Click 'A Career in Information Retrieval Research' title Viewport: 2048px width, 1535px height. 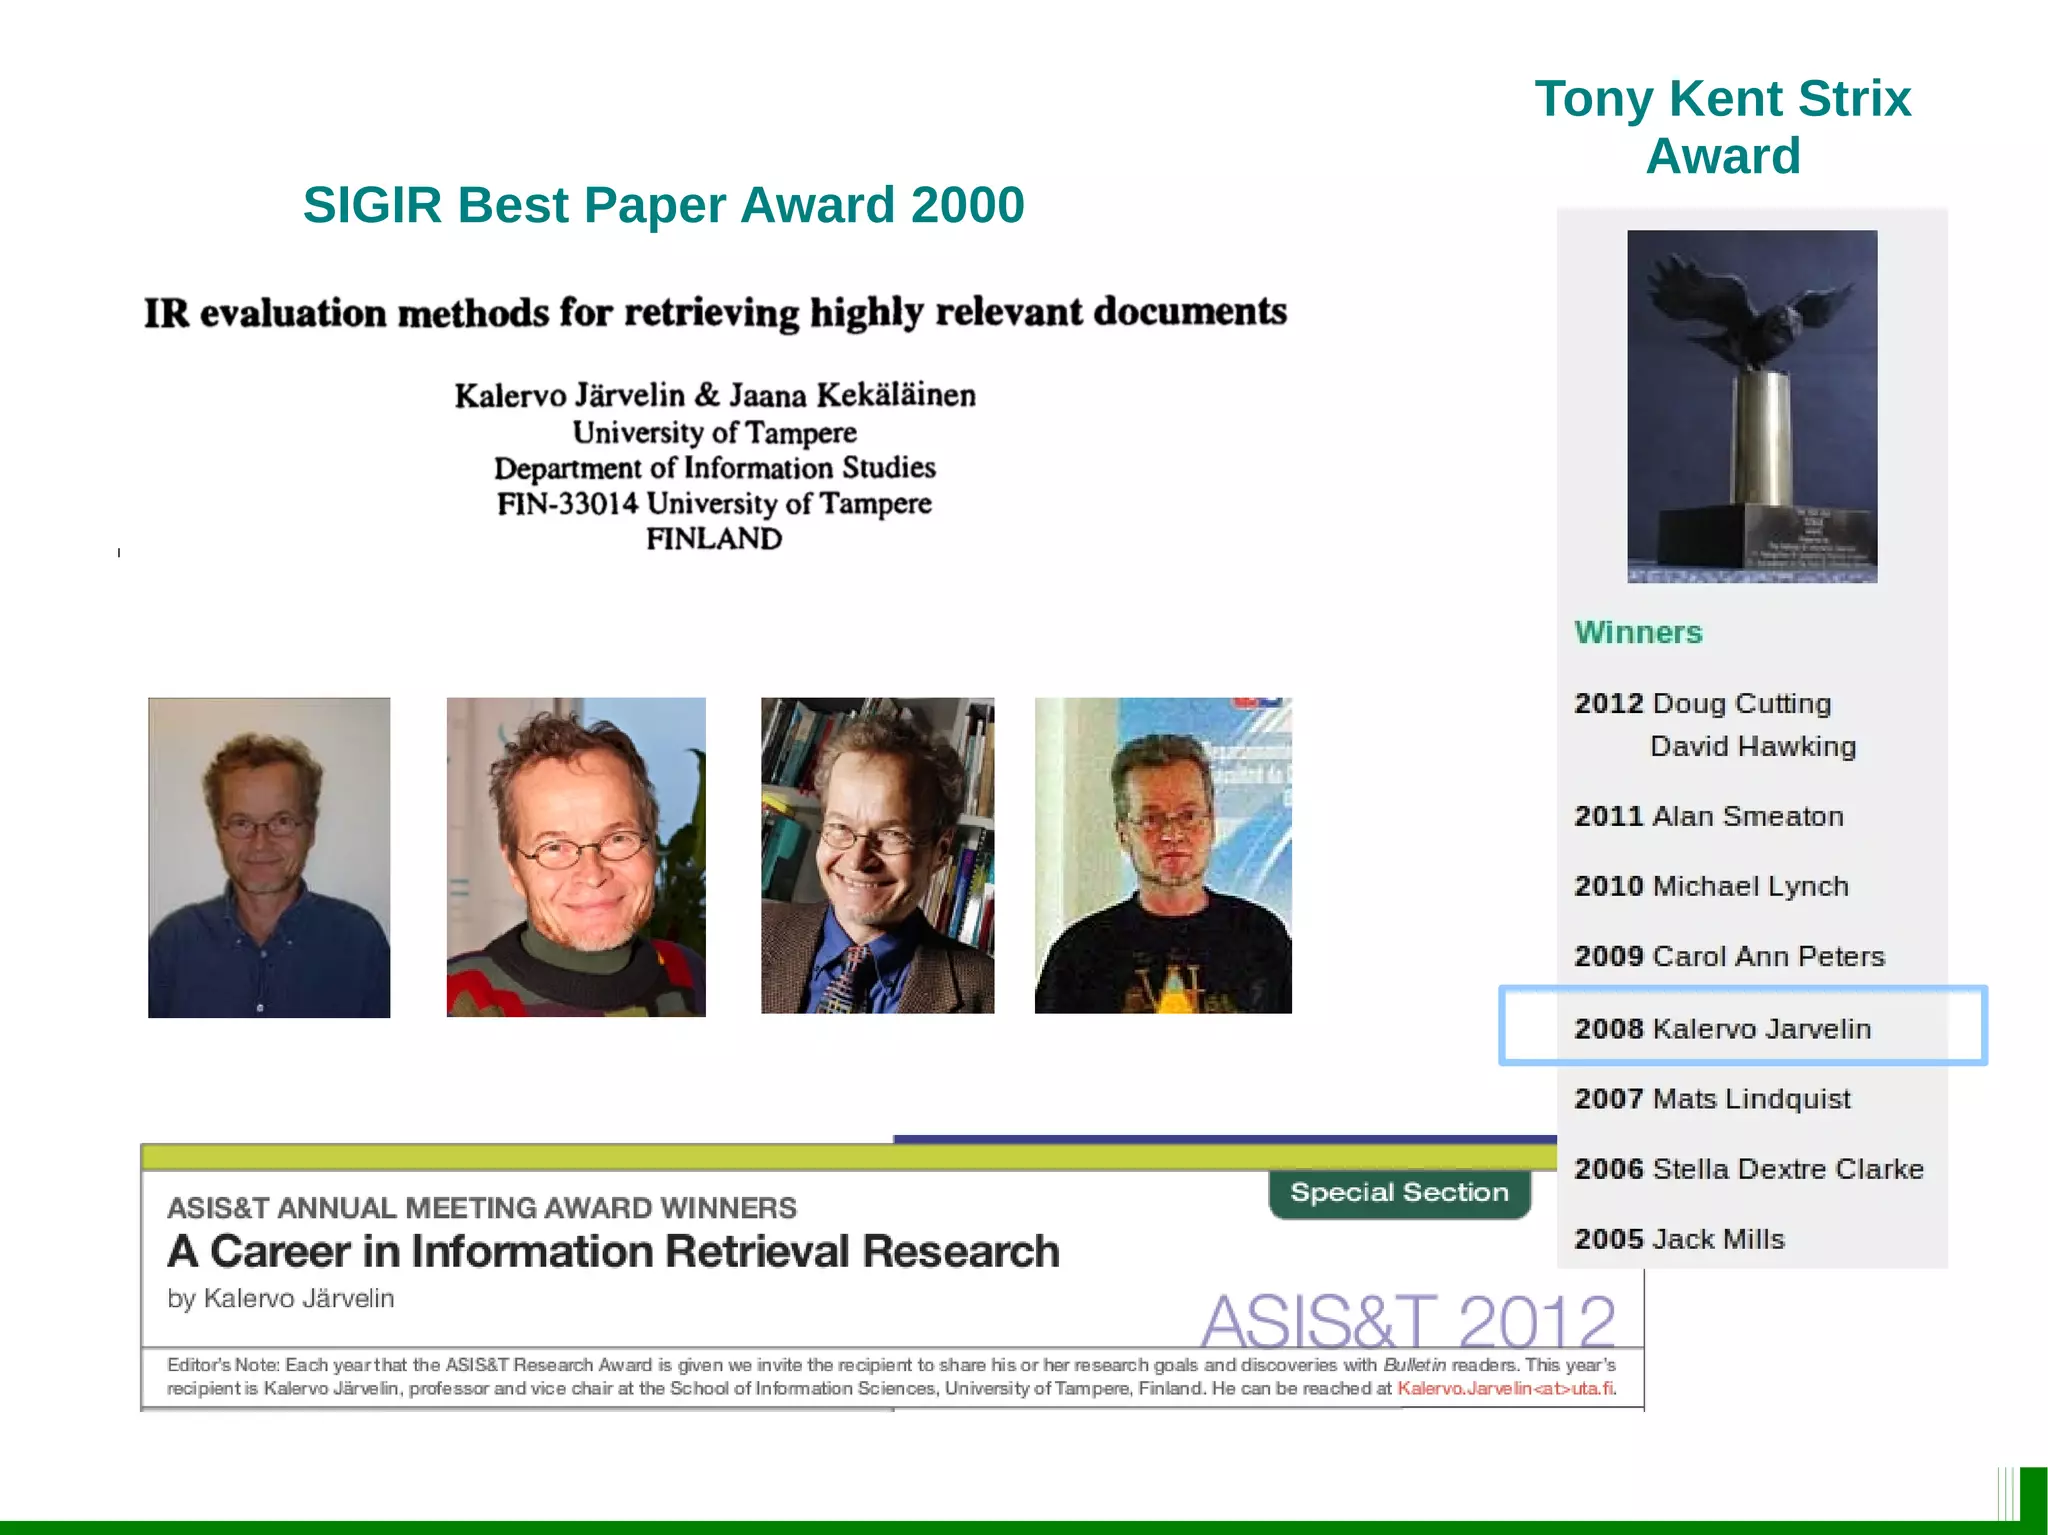(x=613, y=1251)
